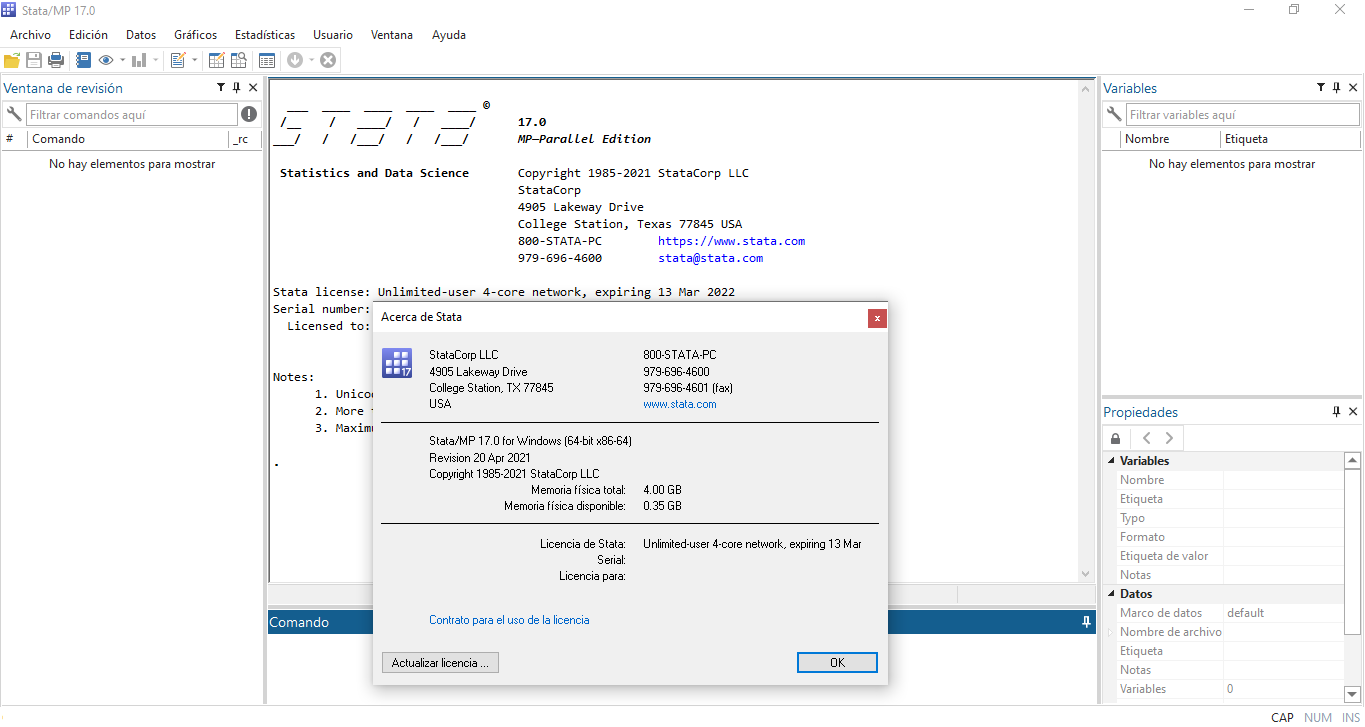
Task: Collapse the Variables section in Propiedades
Action: [1110, 461]
